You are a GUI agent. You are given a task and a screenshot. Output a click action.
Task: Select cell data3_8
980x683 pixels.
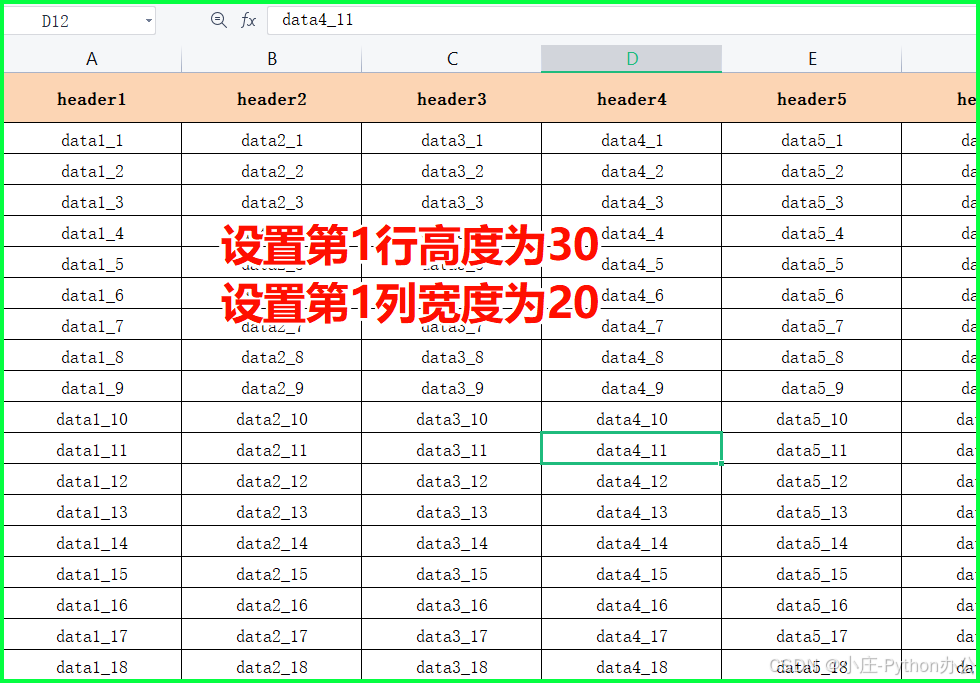[452, 356]
